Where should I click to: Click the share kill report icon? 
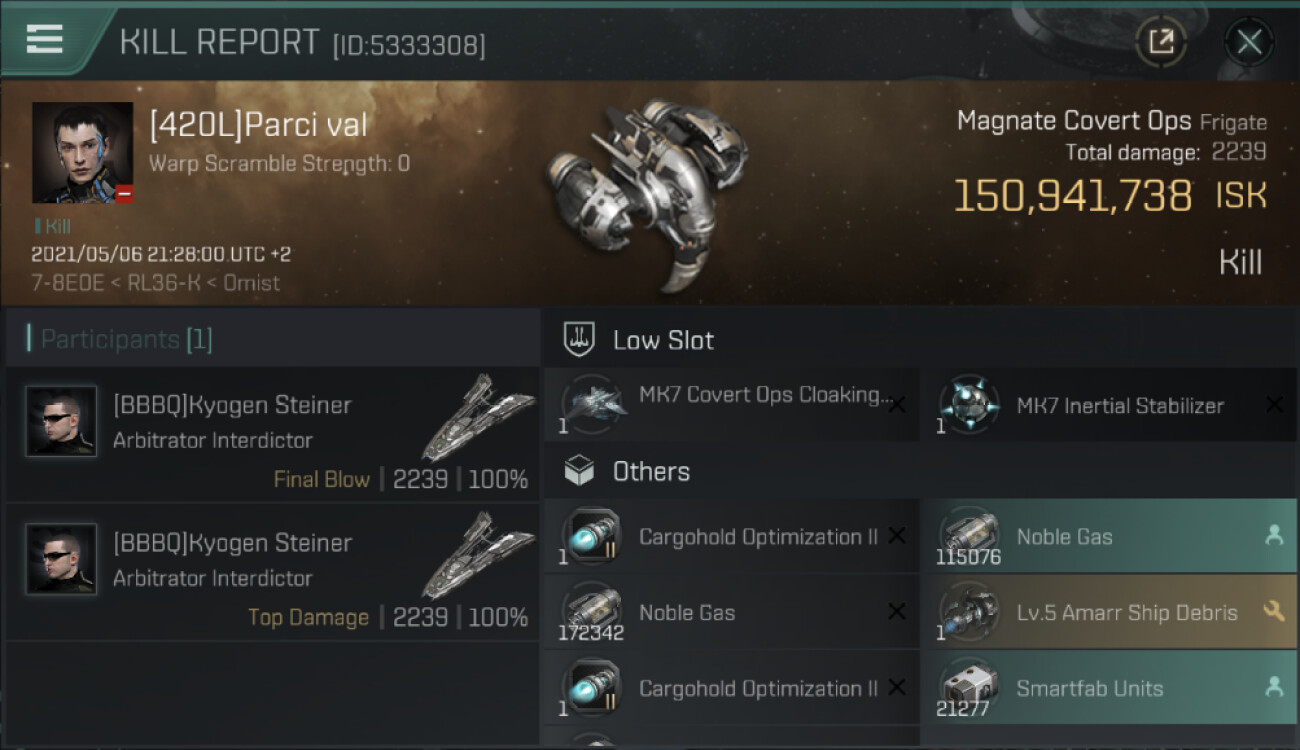click(x=1160, y=42)
